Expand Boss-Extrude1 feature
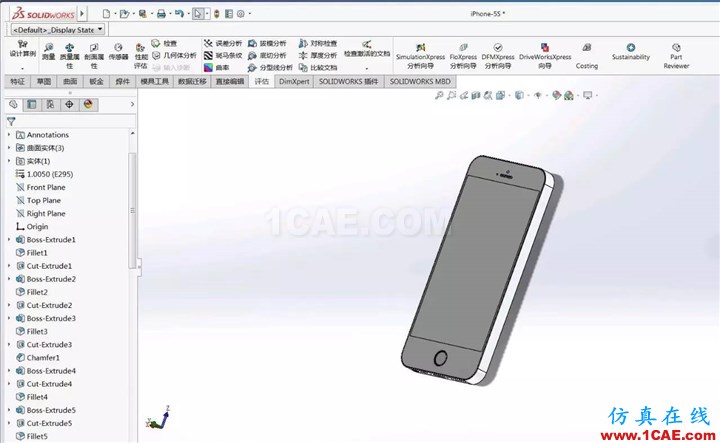720x443 pixels. [9, 240]
